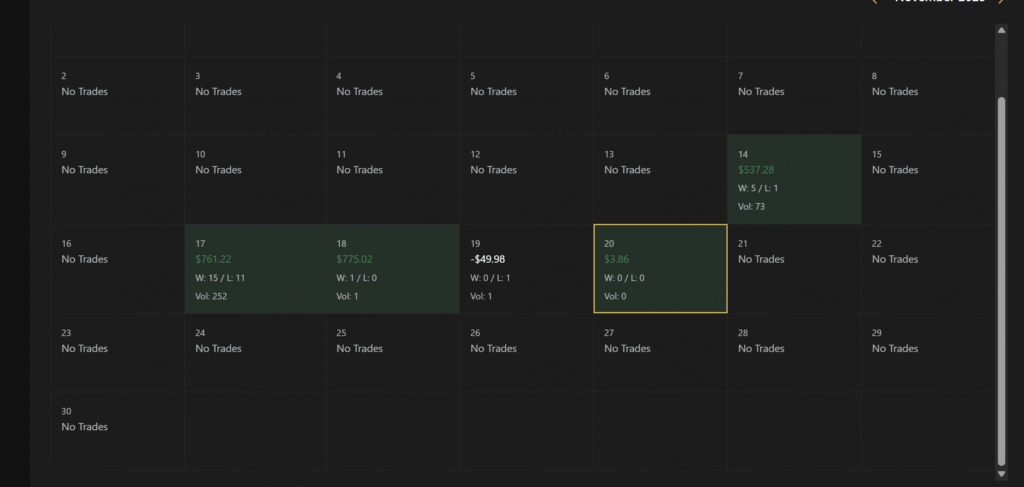This screenshot has height=487, width=1024.
Task: Select day 21 with No Trades
Action: pos(794,269)
